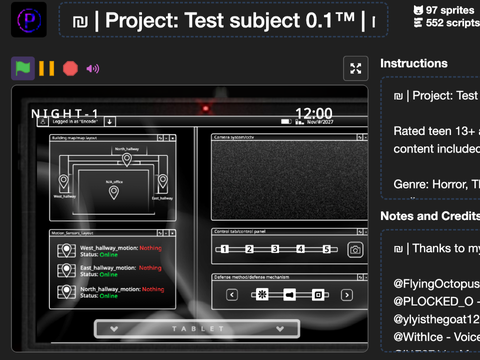
Task: Click the Instructions heading
Action: (414, 63)
